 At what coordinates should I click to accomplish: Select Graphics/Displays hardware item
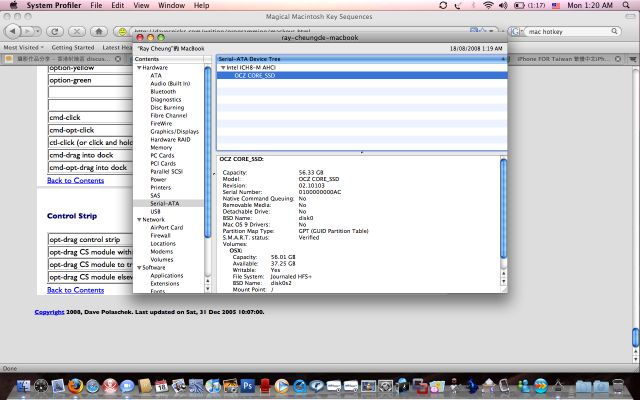[x=174, y=131]
